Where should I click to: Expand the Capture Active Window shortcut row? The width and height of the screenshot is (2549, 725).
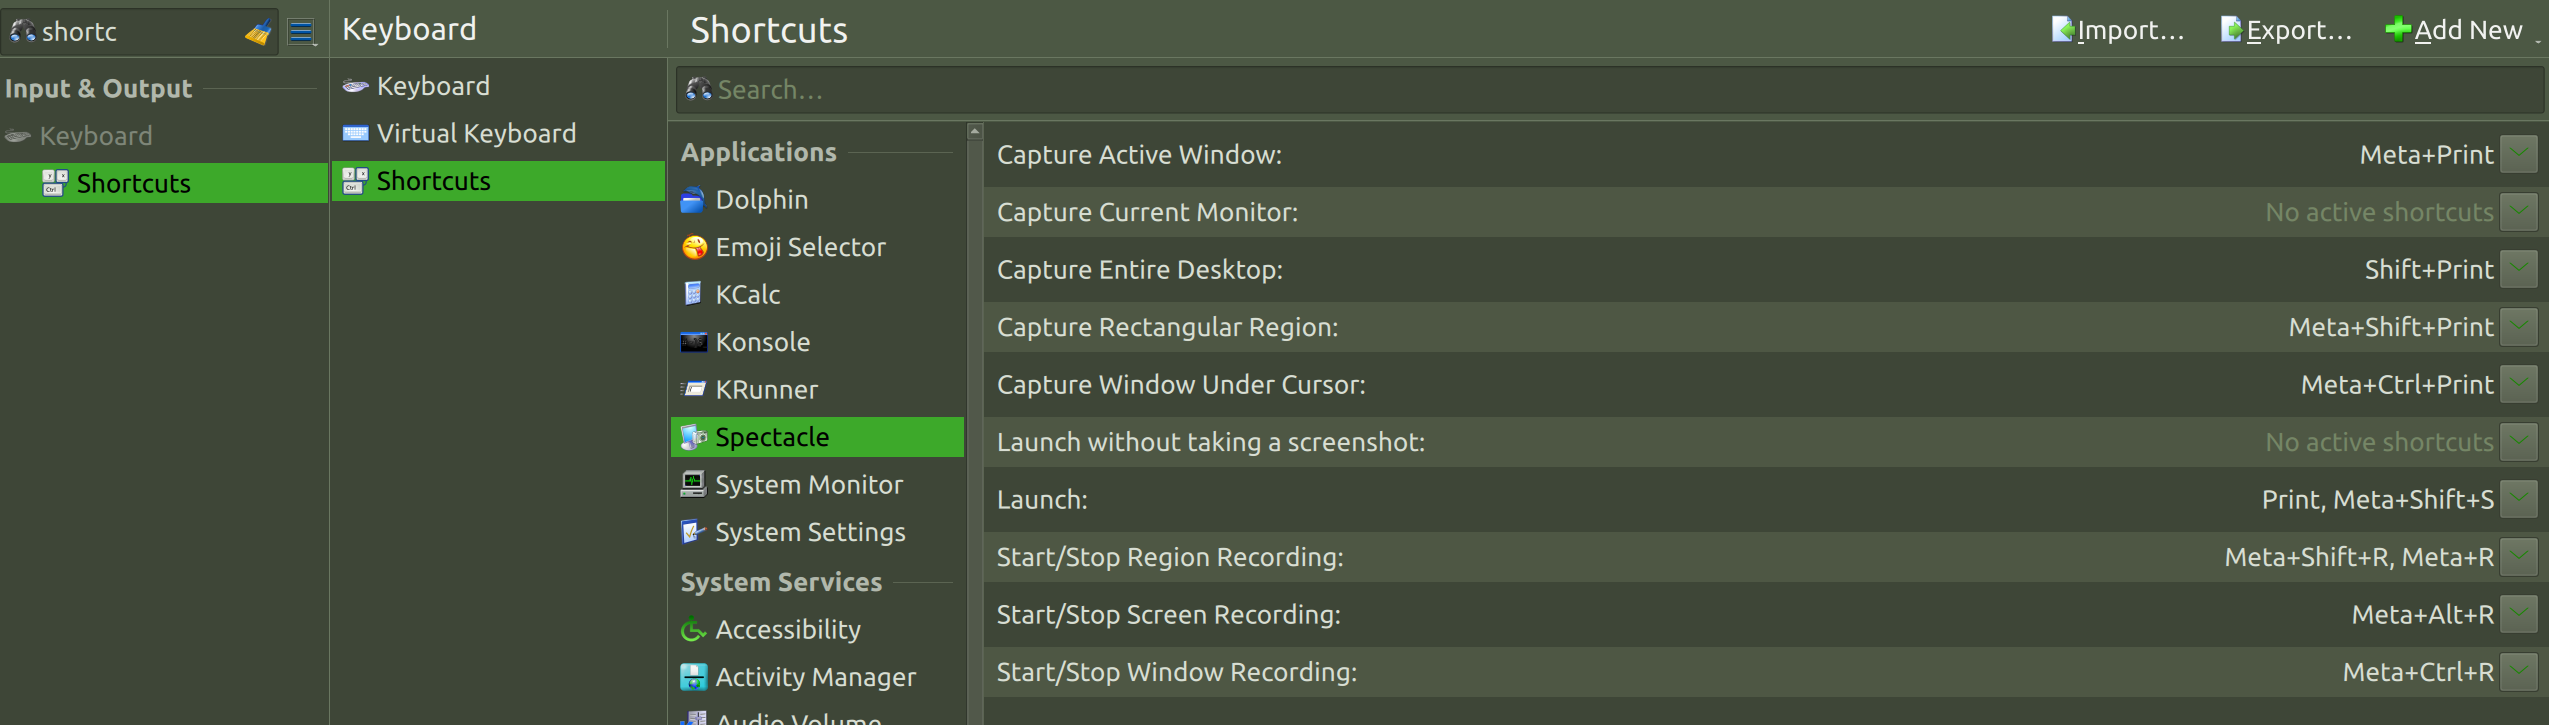click(2519, 155)
